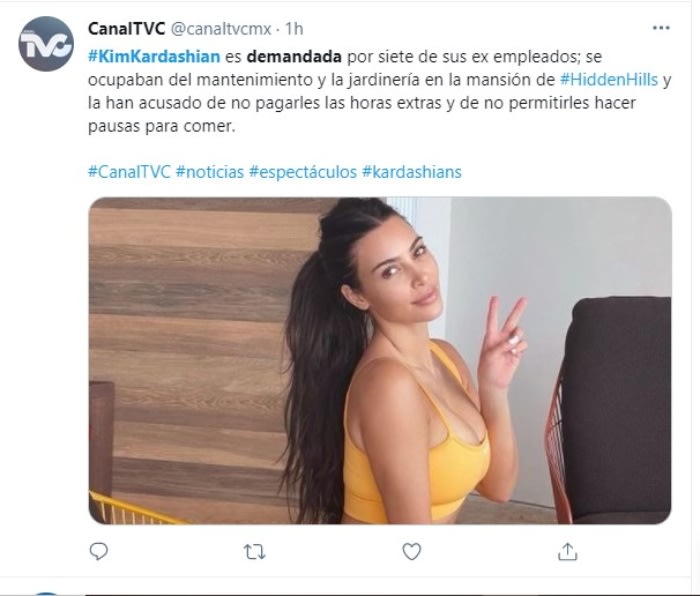The height and width of the screenshot is (596, 700).
Task: Open the #CanalTVC hashtag
Action: pos(129,172)
